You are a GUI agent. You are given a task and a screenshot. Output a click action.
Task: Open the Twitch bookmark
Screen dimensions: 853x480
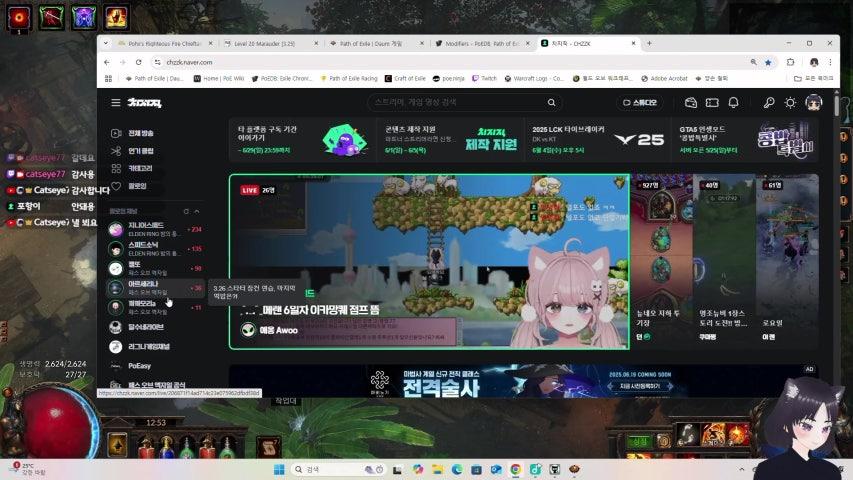tap(485, 78)
